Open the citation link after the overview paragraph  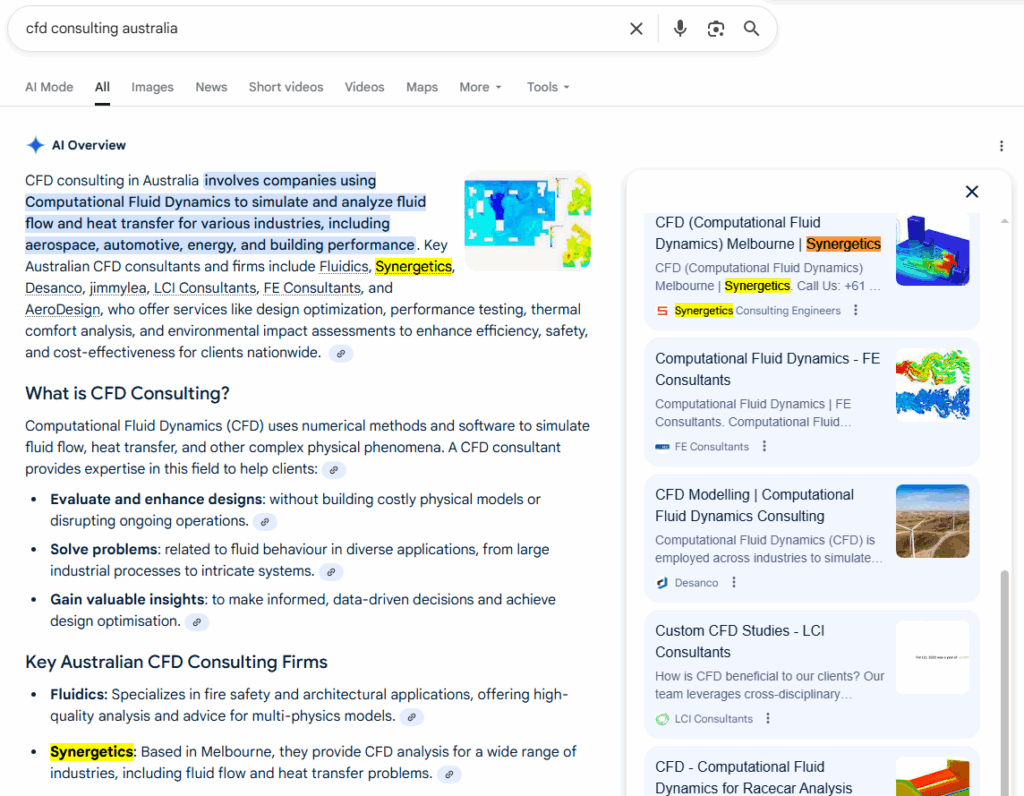click(x=340, y=353)
